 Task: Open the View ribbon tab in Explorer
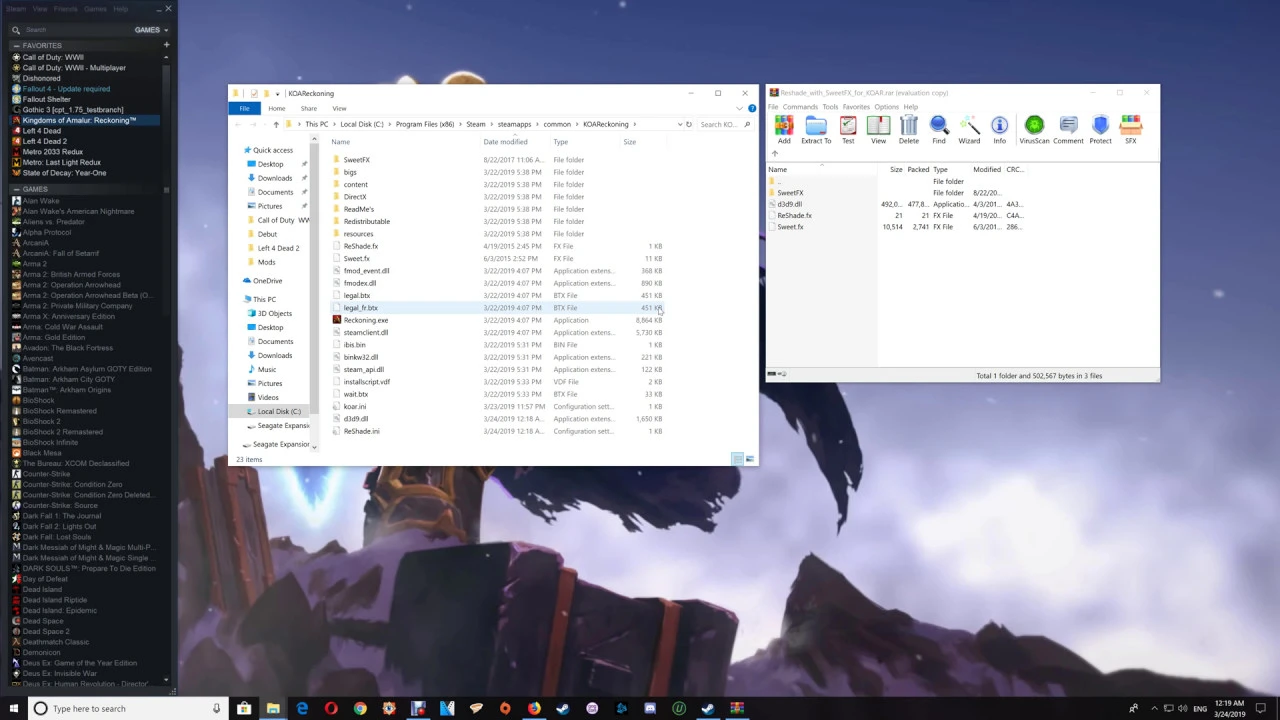339,108
